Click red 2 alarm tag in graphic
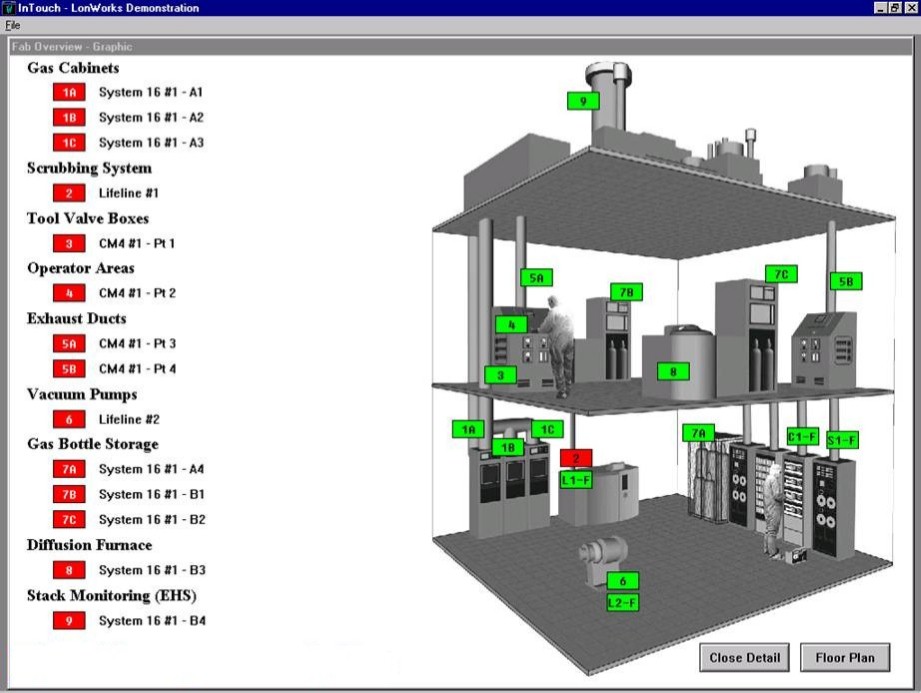The width and height of the screenshot is (921, 693). (x=576, y=458)
